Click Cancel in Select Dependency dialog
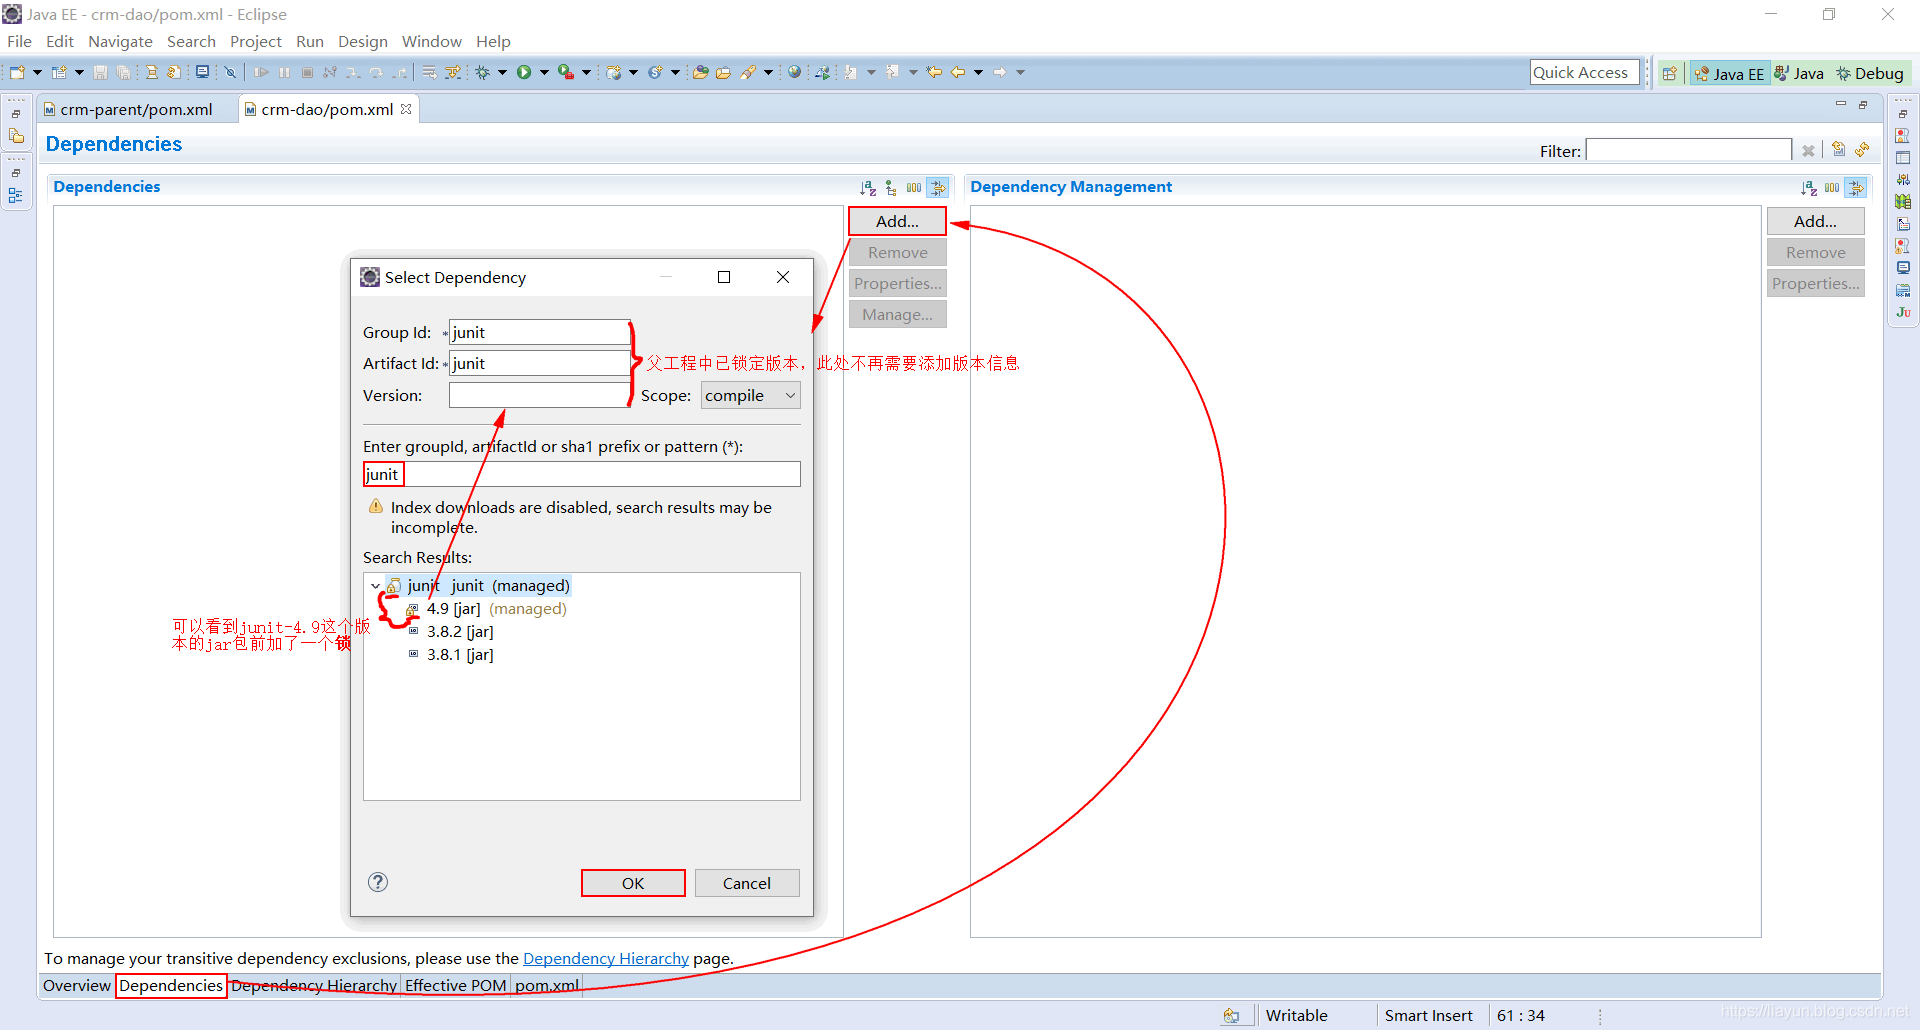The width and height of the screenshot is (1920, 1030). pyautogui.click(x=747, y=883)
